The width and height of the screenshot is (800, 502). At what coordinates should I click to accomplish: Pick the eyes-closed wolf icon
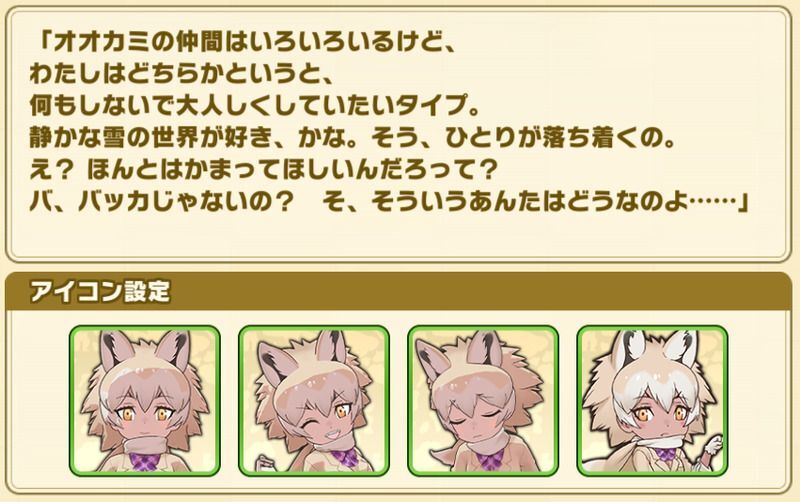[483, 401]
